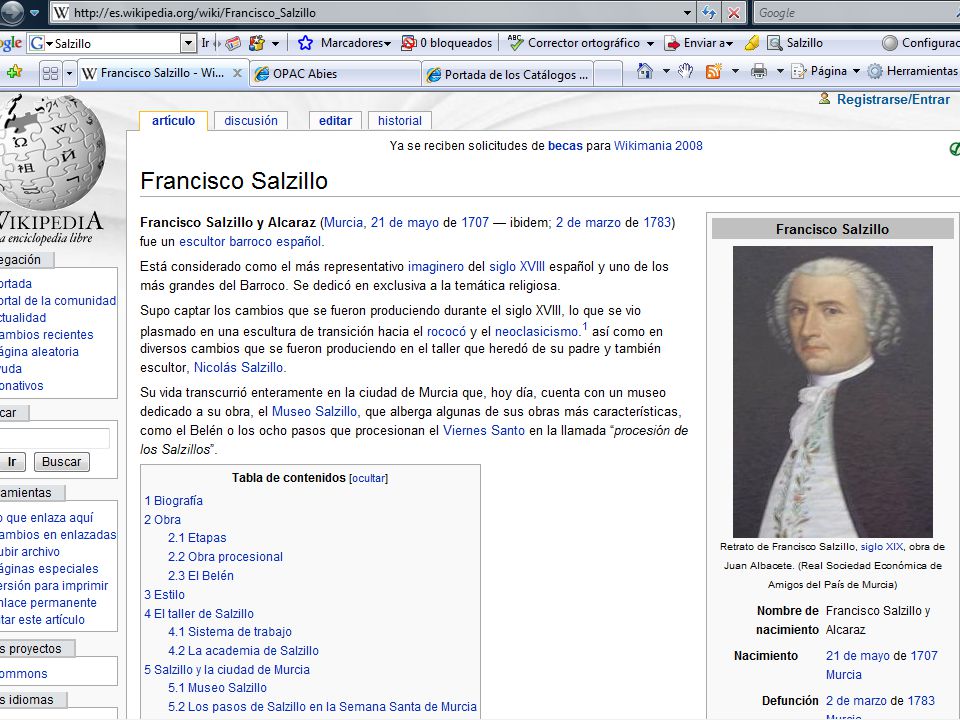Follow the becas link in site notice
This screenshot has width=960, height=720.
565,146
